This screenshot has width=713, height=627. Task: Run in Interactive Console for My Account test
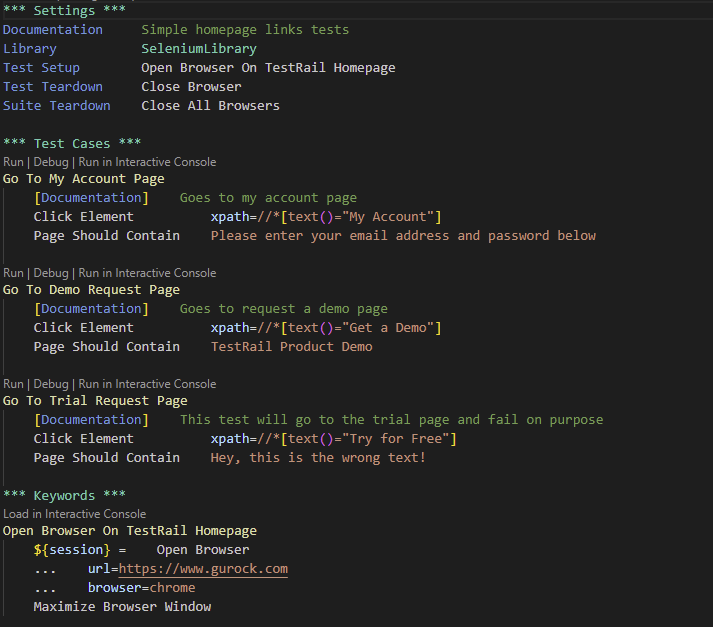point(147,162)
